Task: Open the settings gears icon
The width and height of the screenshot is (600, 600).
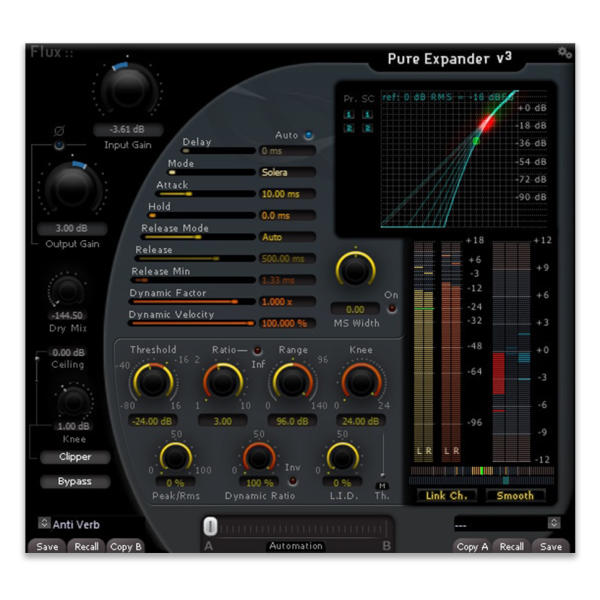Action: [564, 52]
